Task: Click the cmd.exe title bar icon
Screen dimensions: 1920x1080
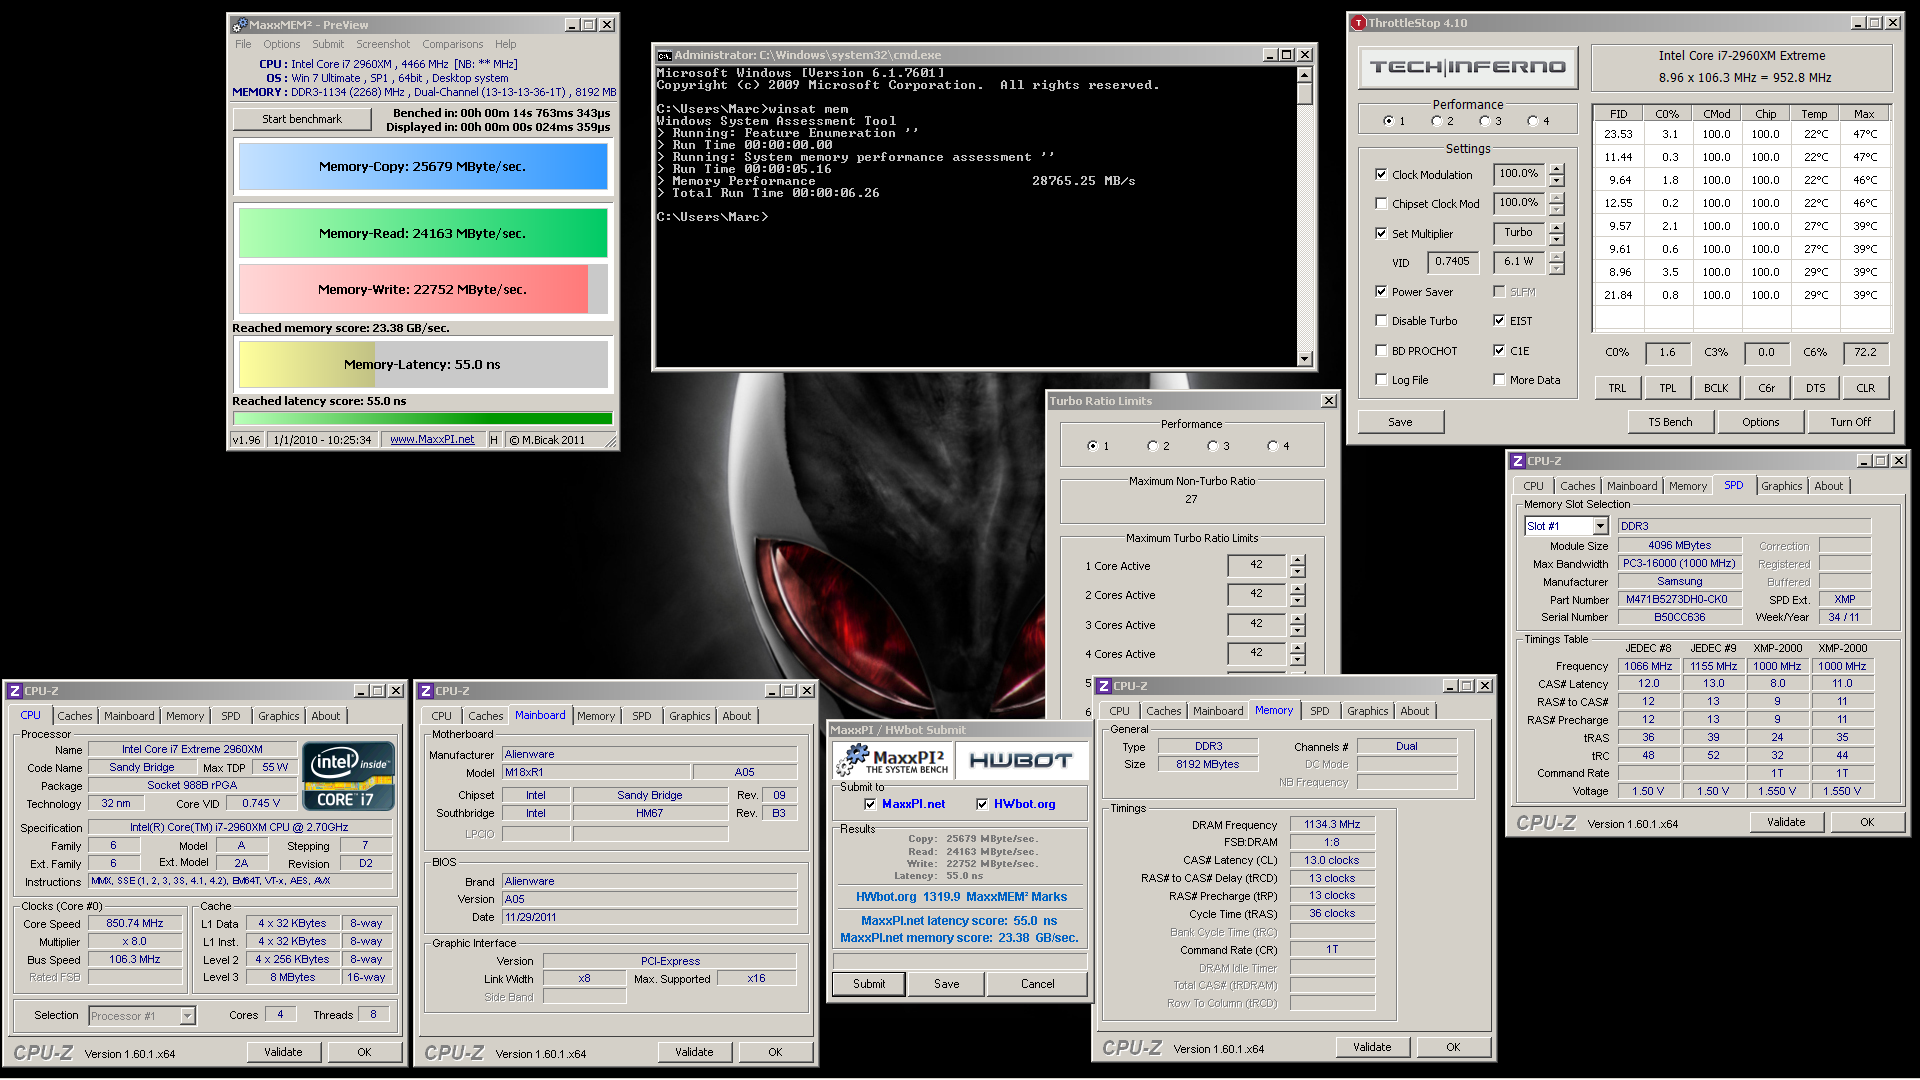Action: coord(664,55)
